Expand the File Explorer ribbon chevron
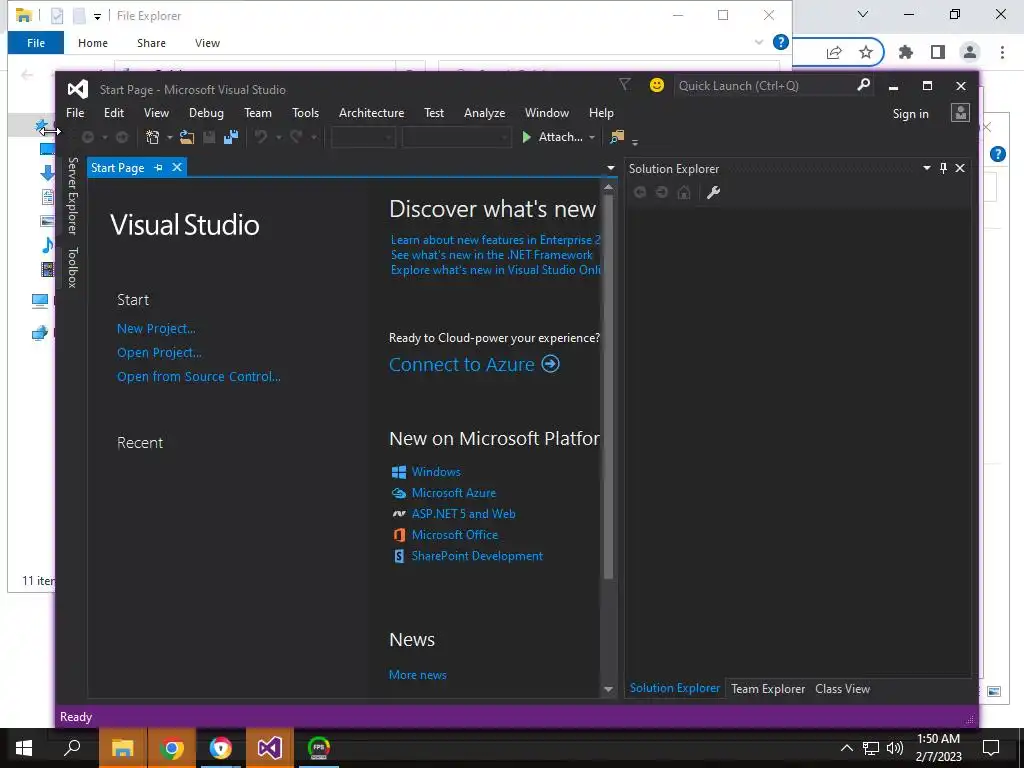1024x768 pixels. 759,42
